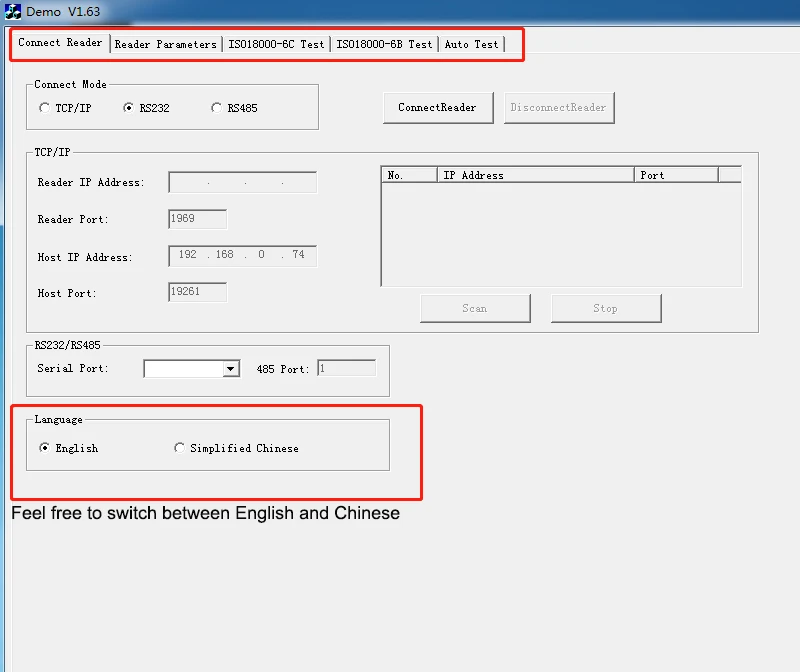Image resolution: width=800 pixels, height=672 pixels.
Task: Click the No. column header
Action: [x=409, y=175]
